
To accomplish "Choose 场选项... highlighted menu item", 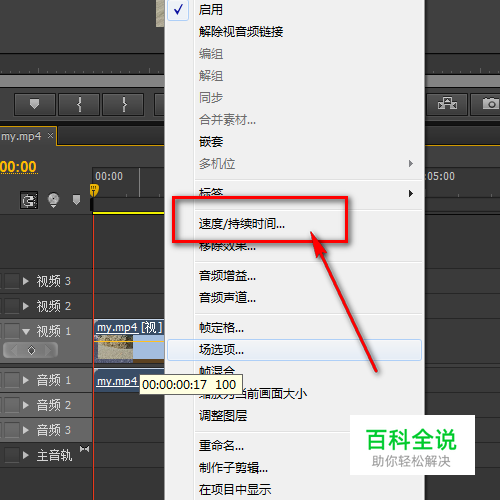I will [x=294, y=350].
